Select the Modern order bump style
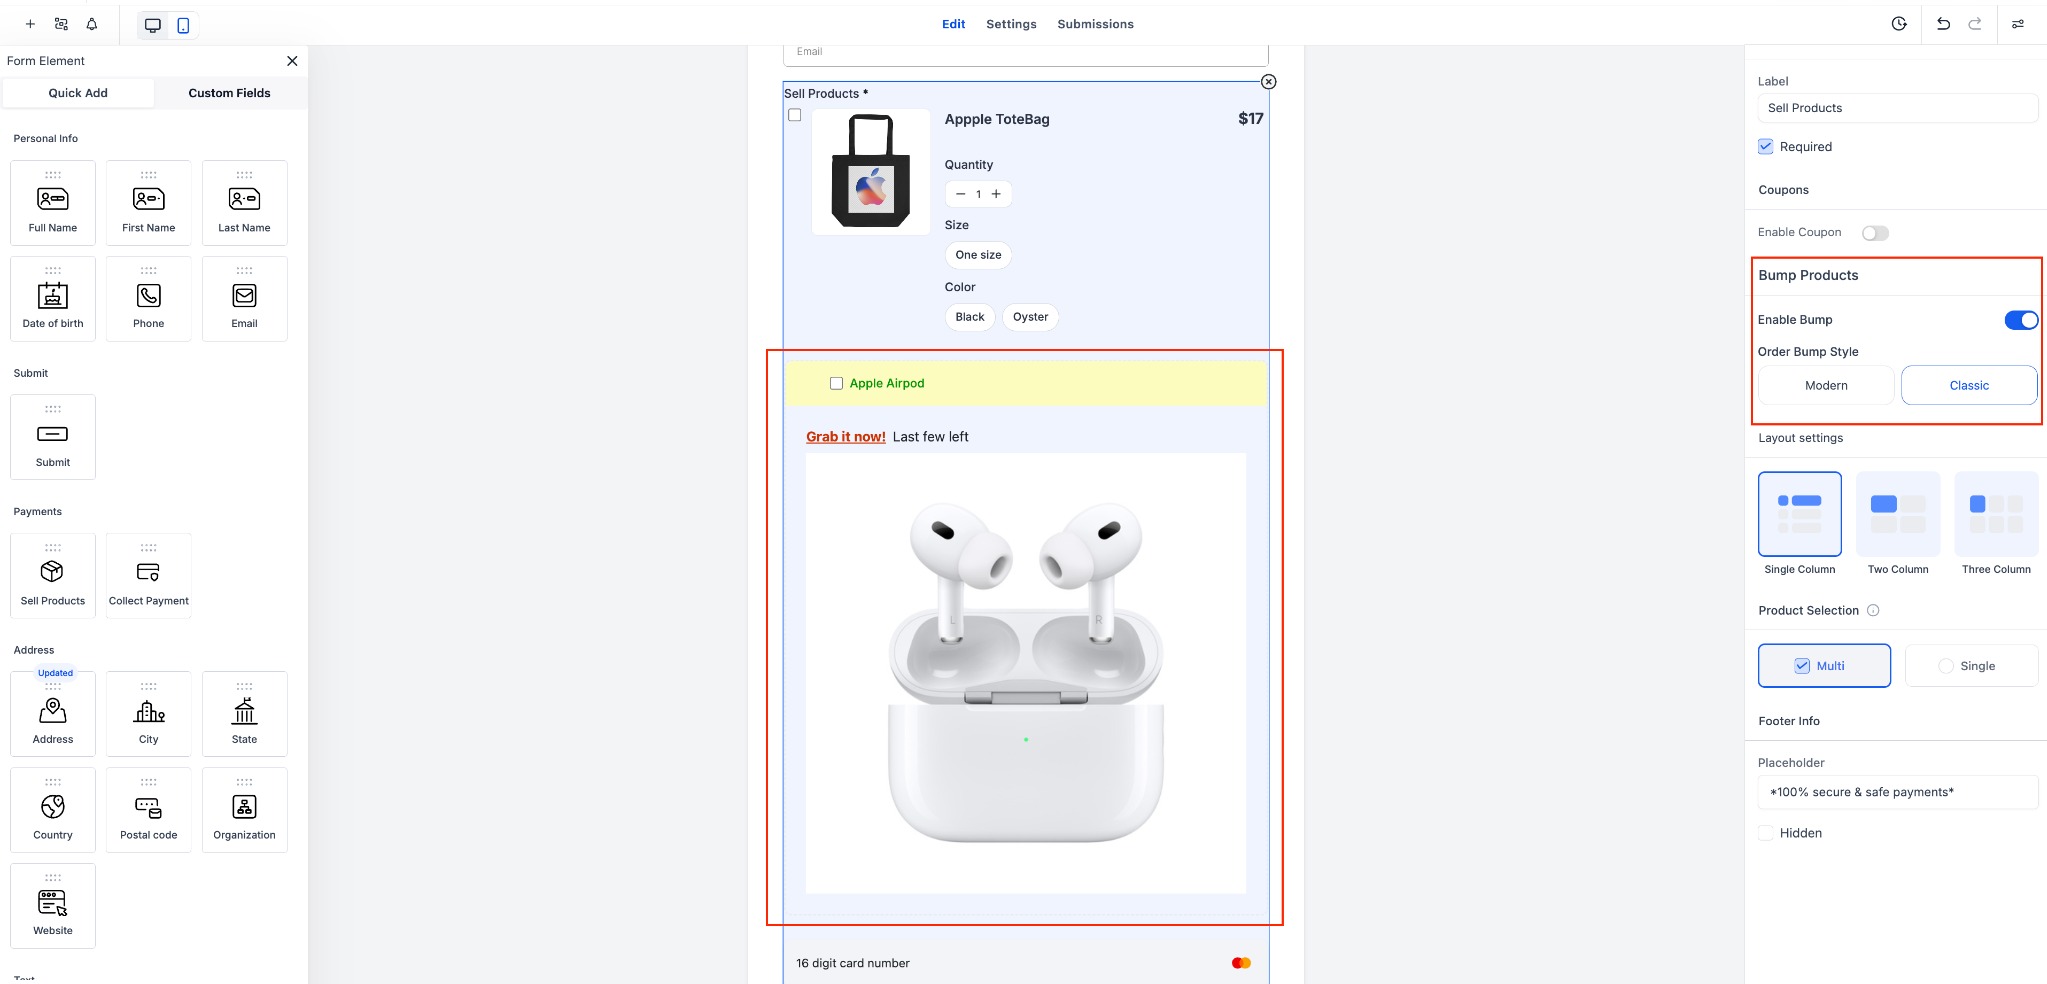 [1826, 385]
